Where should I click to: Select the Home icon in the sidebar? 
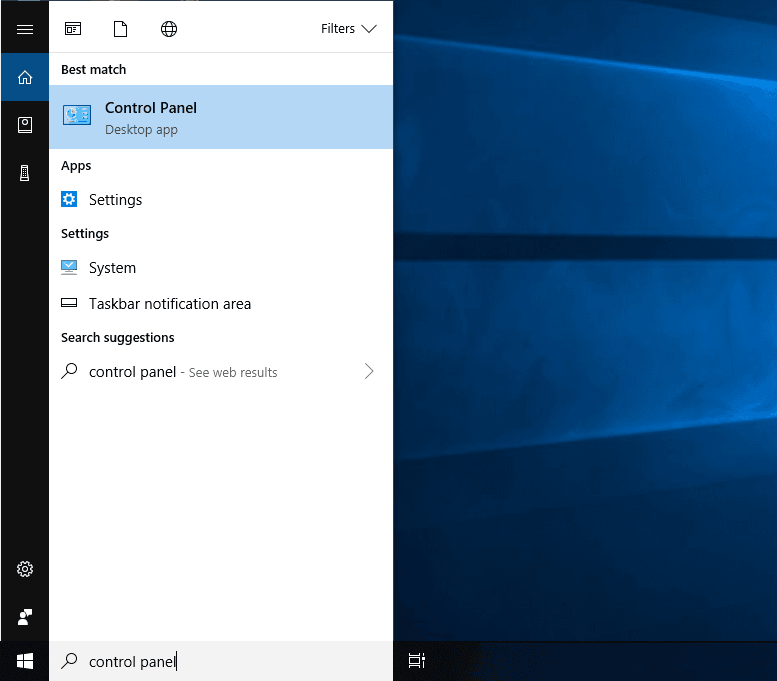25,77
